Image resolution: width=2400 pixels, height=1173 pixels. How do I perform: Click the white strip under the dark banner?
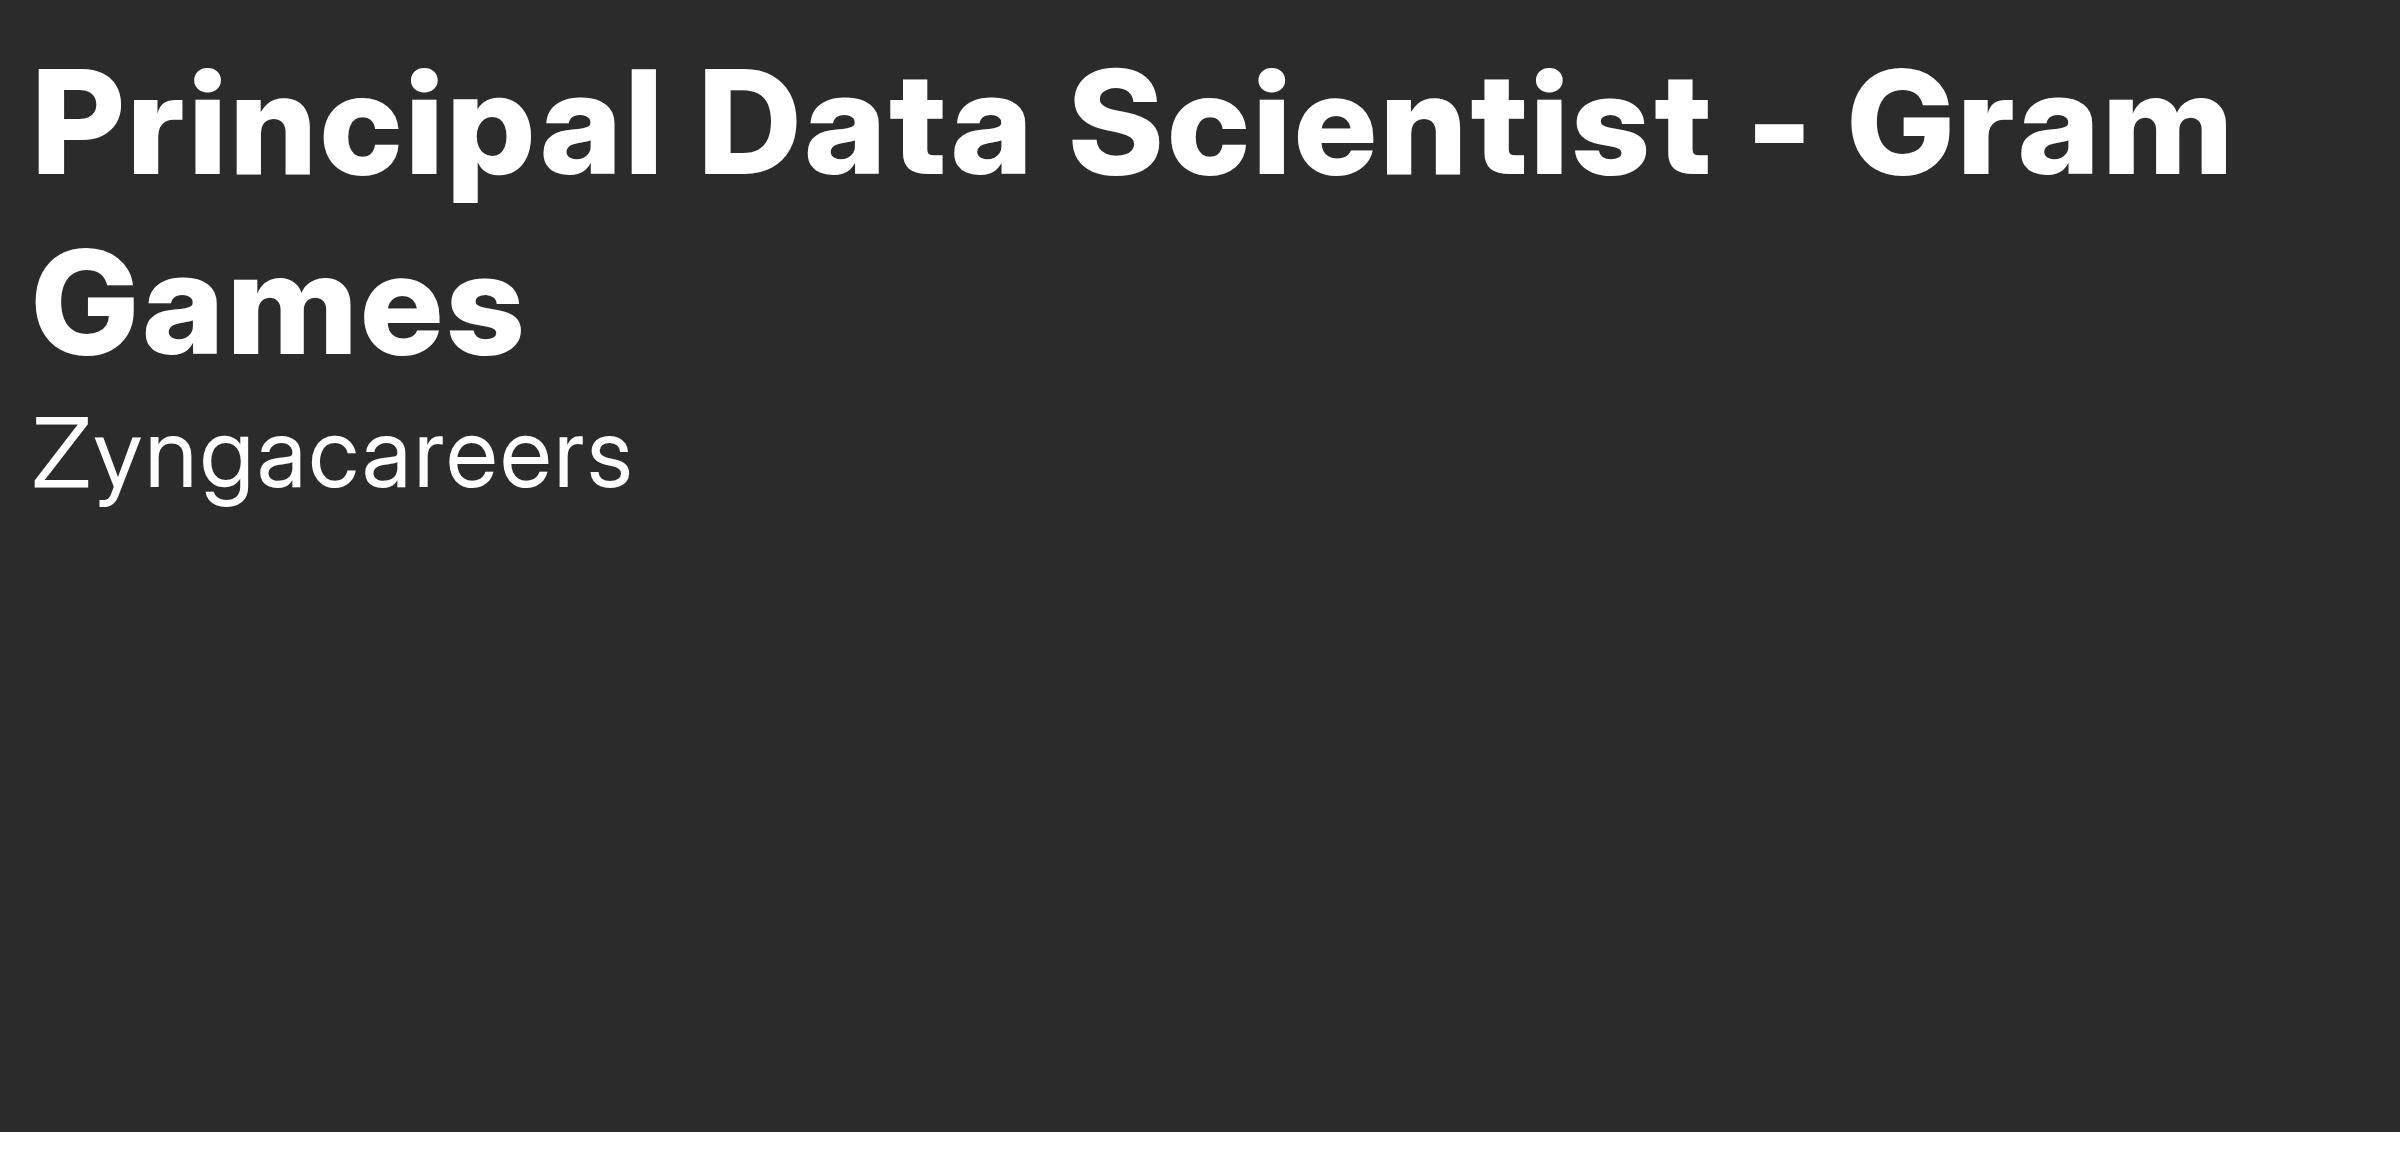[1200, 1152]
